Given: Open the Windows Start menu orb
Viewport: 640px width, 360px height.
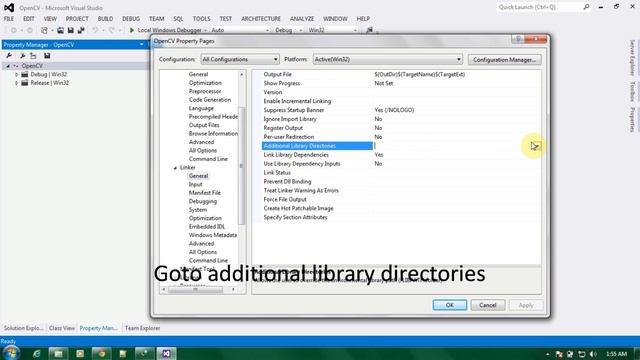Looking at the screenshot, I should [11, 353].
